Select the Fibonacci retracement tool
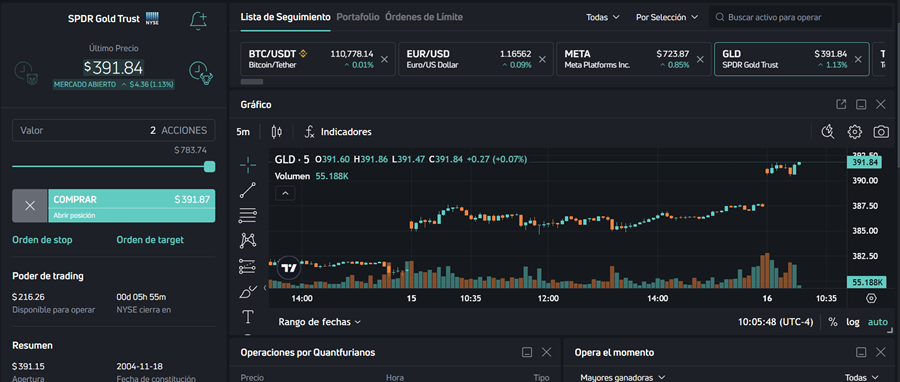This screenshot has height=382, width=900. pos(248,216)
